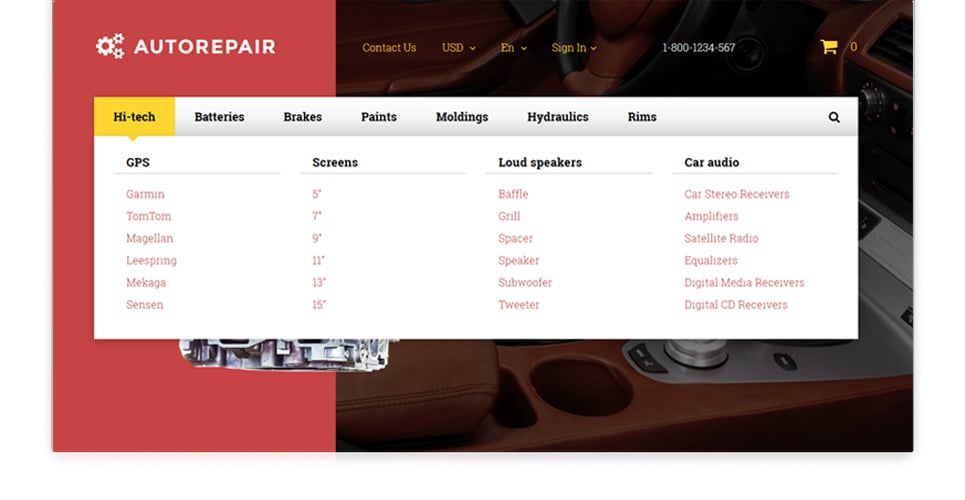Click the gears logo icon
This screenshot has width=965, height=500.
(110, 47)
